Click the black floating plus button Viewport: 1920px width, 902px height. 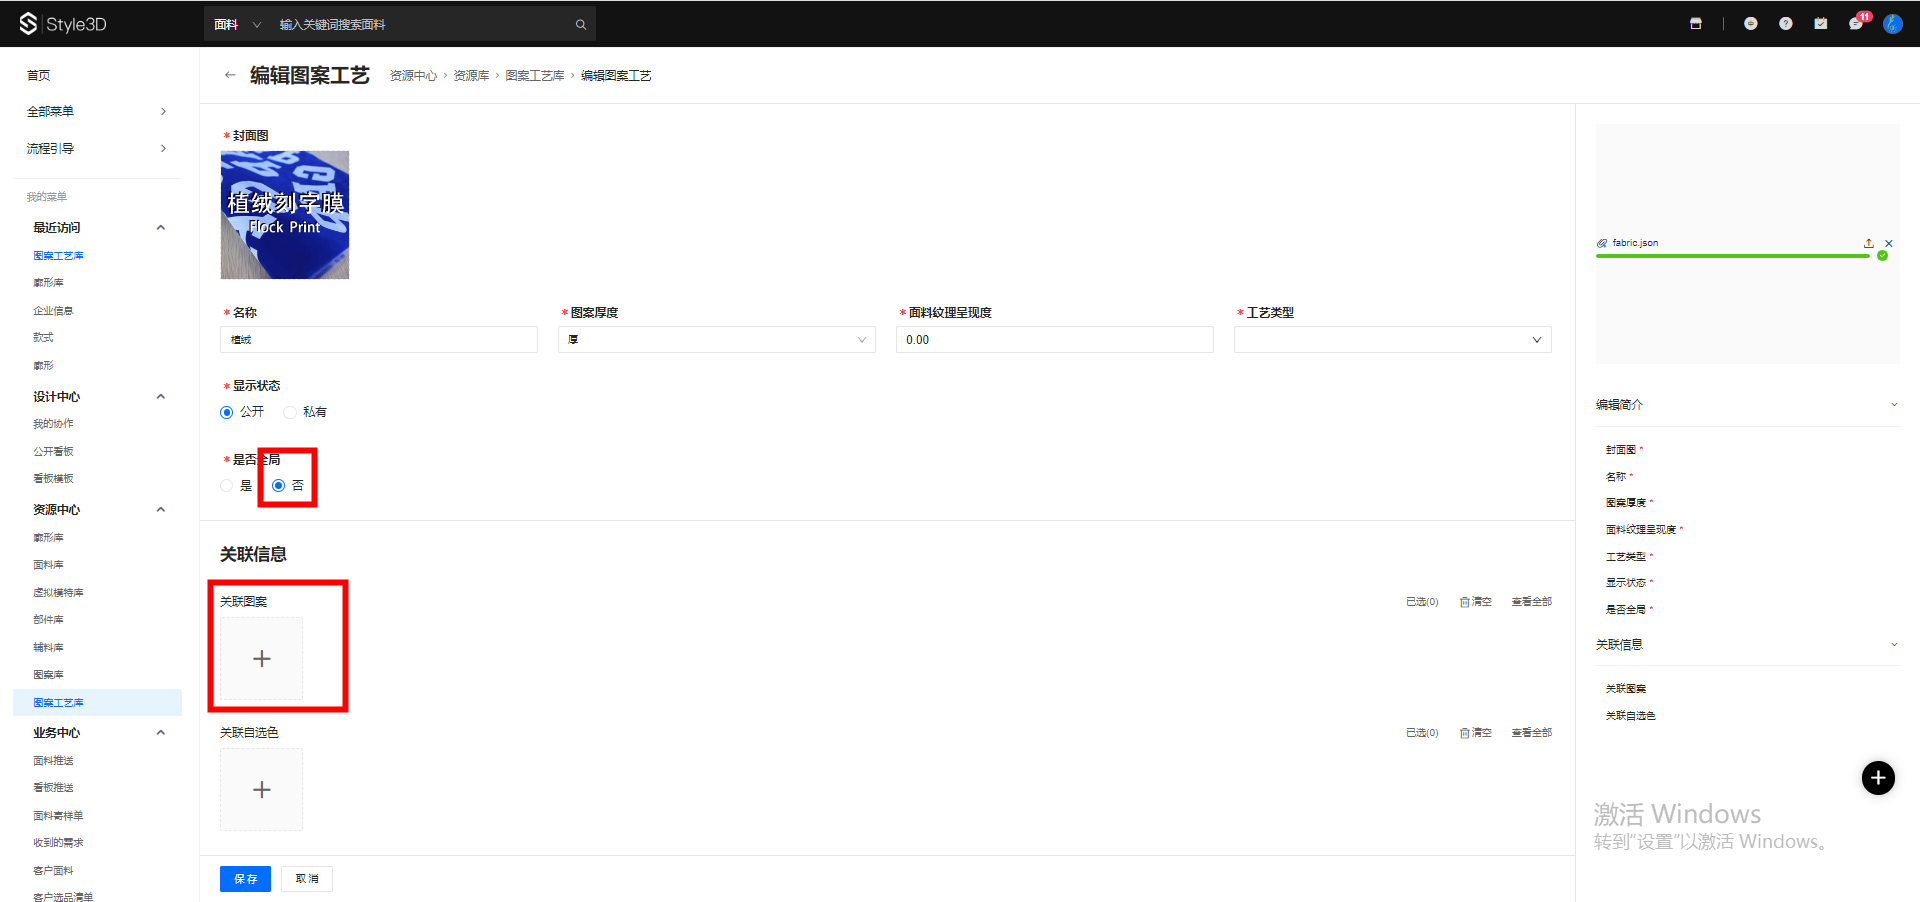(x=1877, y=778)
